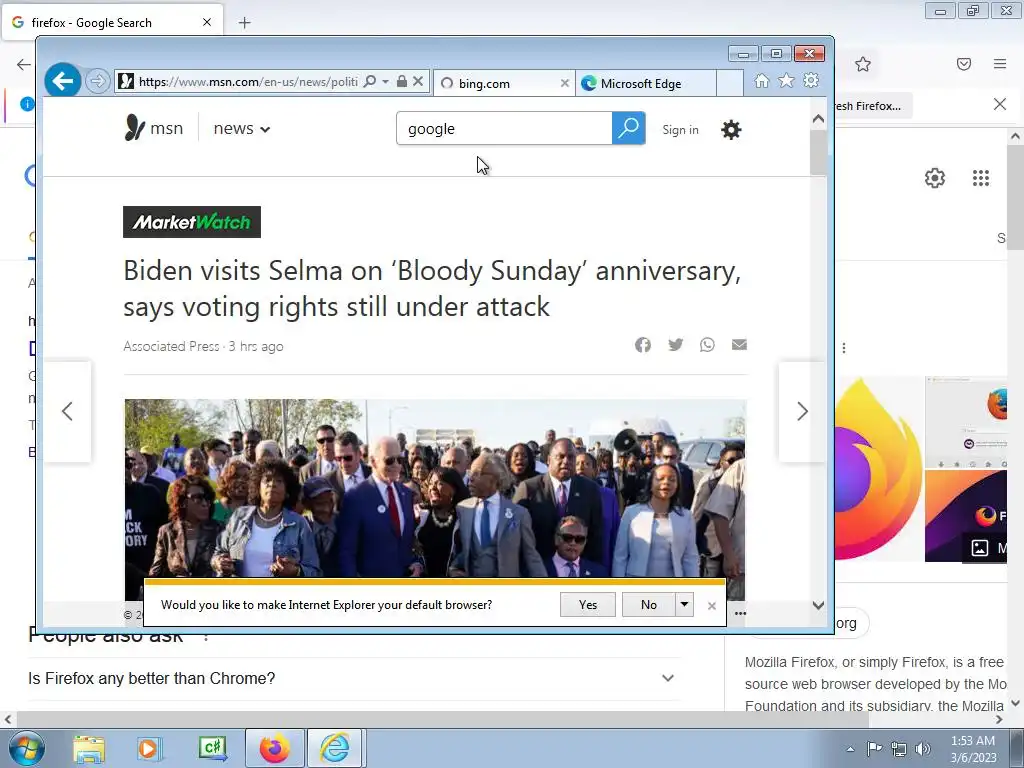This screenshot has height=768, width=1024.
Task: Share article by email icon
Action: pos(739,345)
